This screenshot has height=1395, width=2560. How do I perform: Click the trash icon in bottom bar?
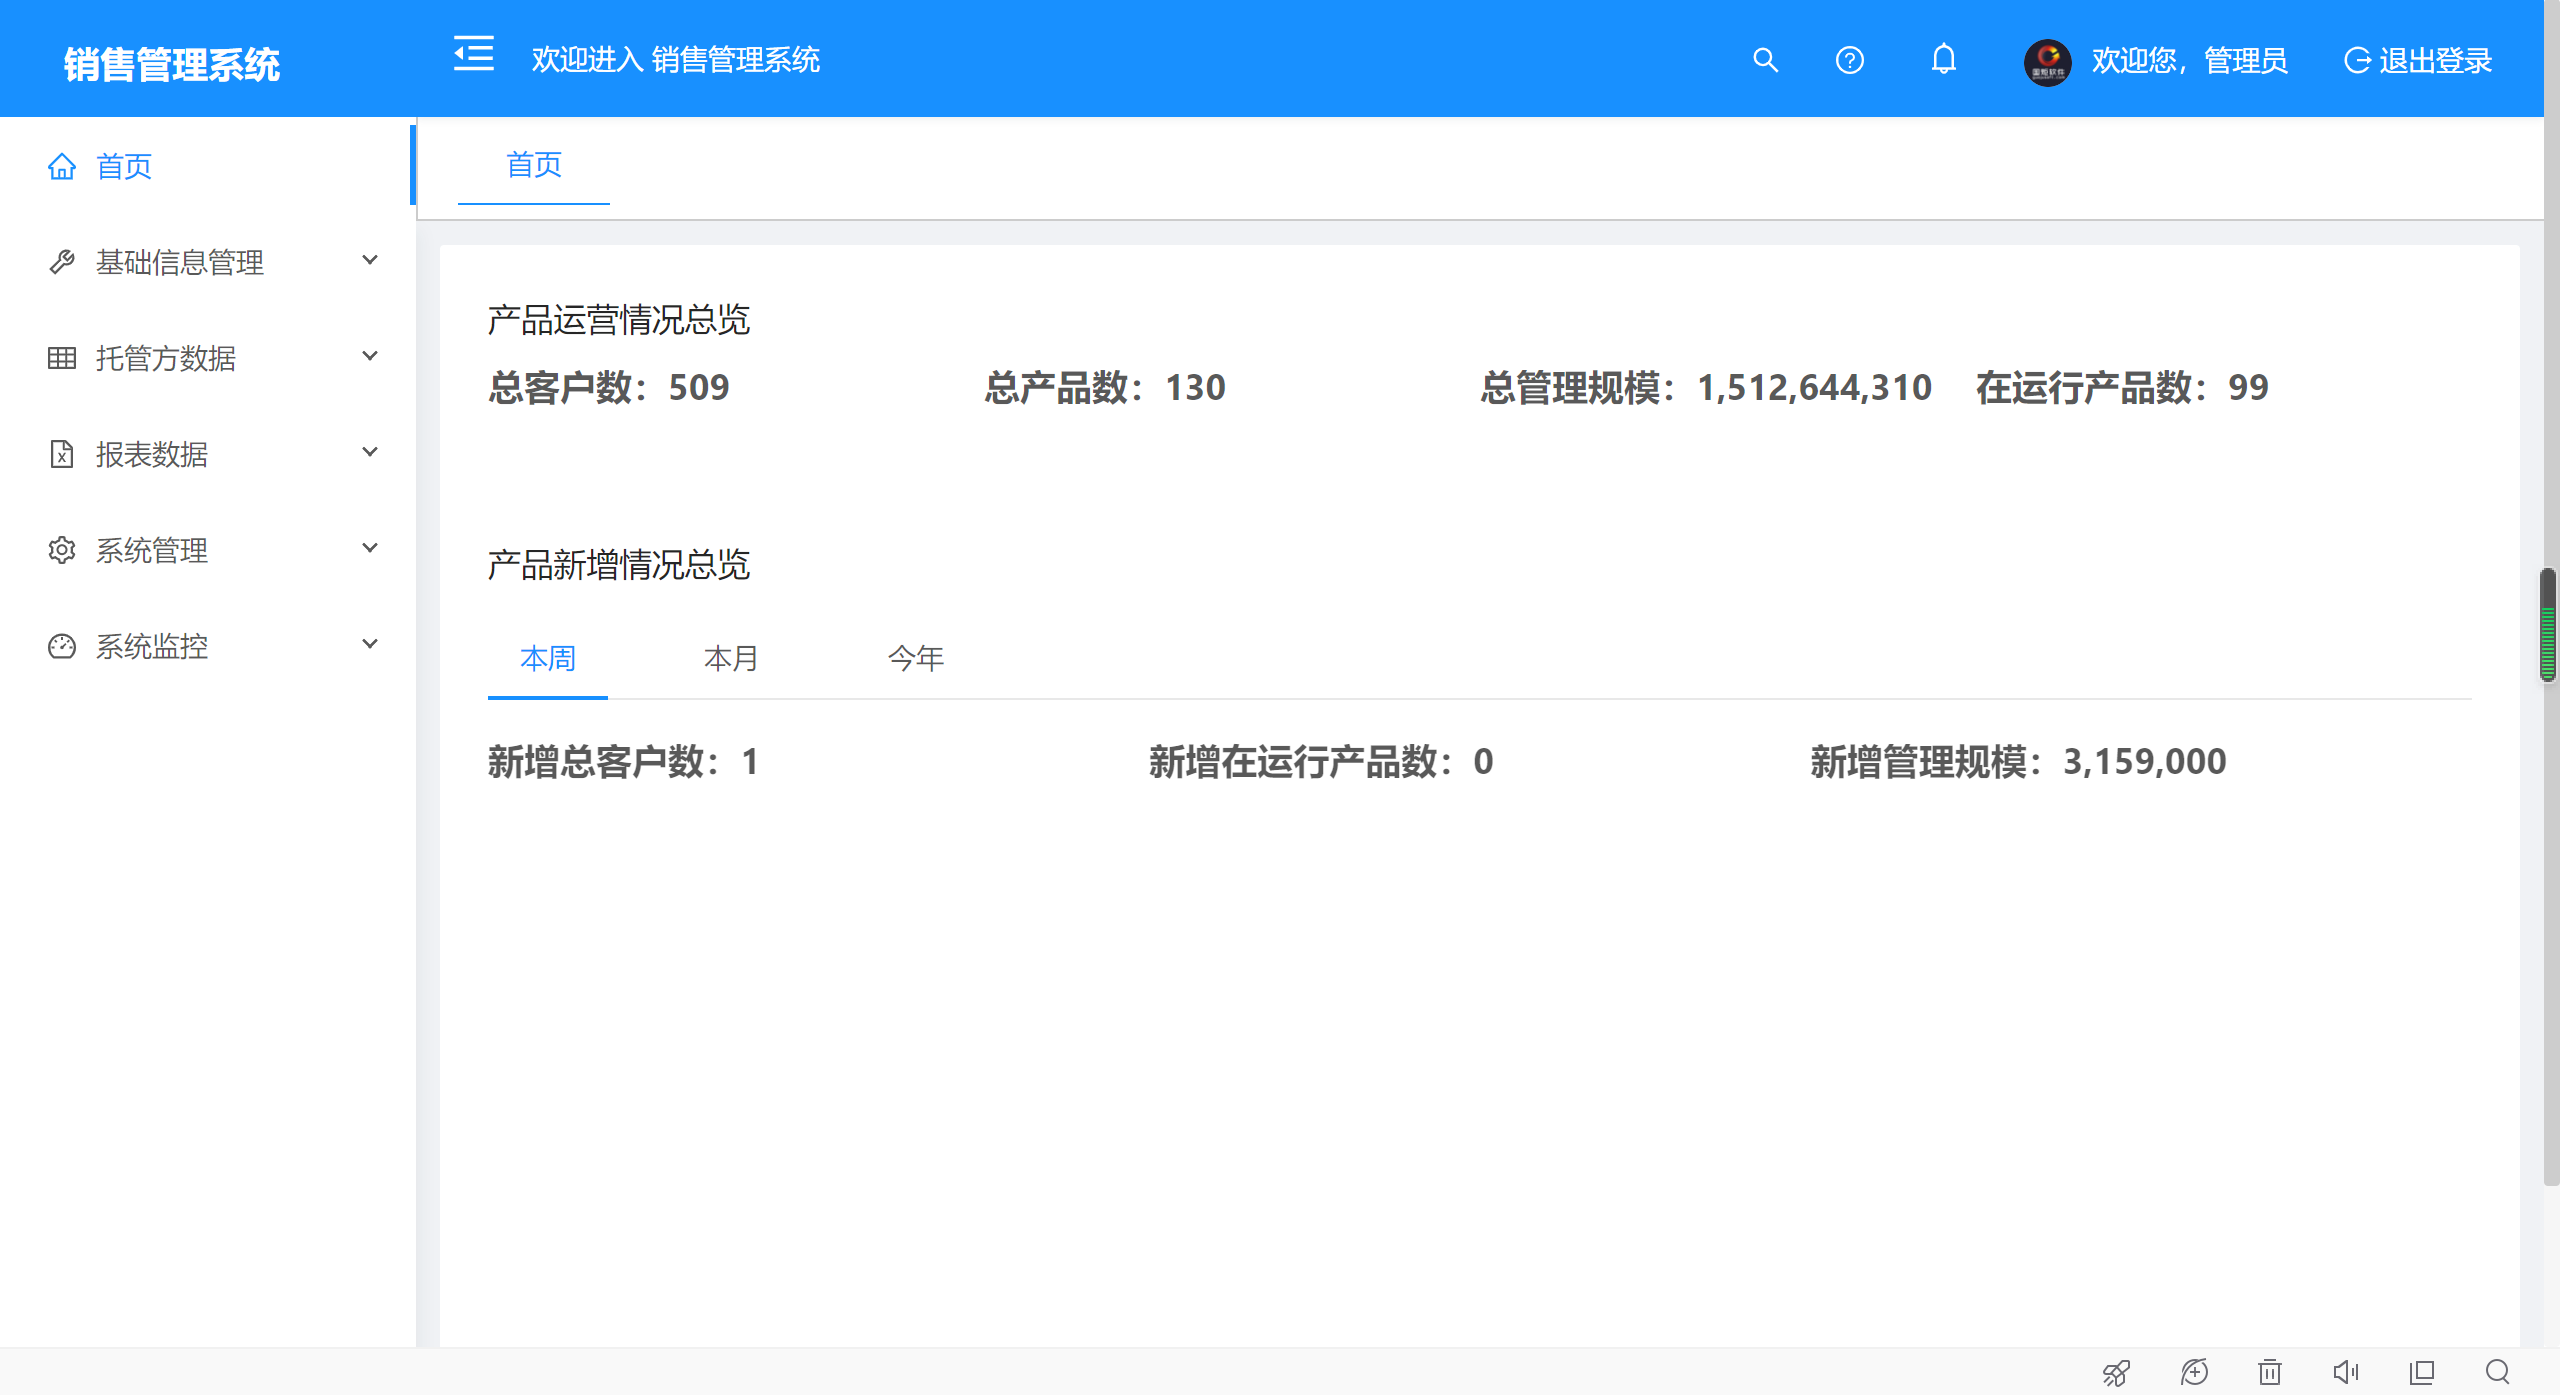2270,1372
